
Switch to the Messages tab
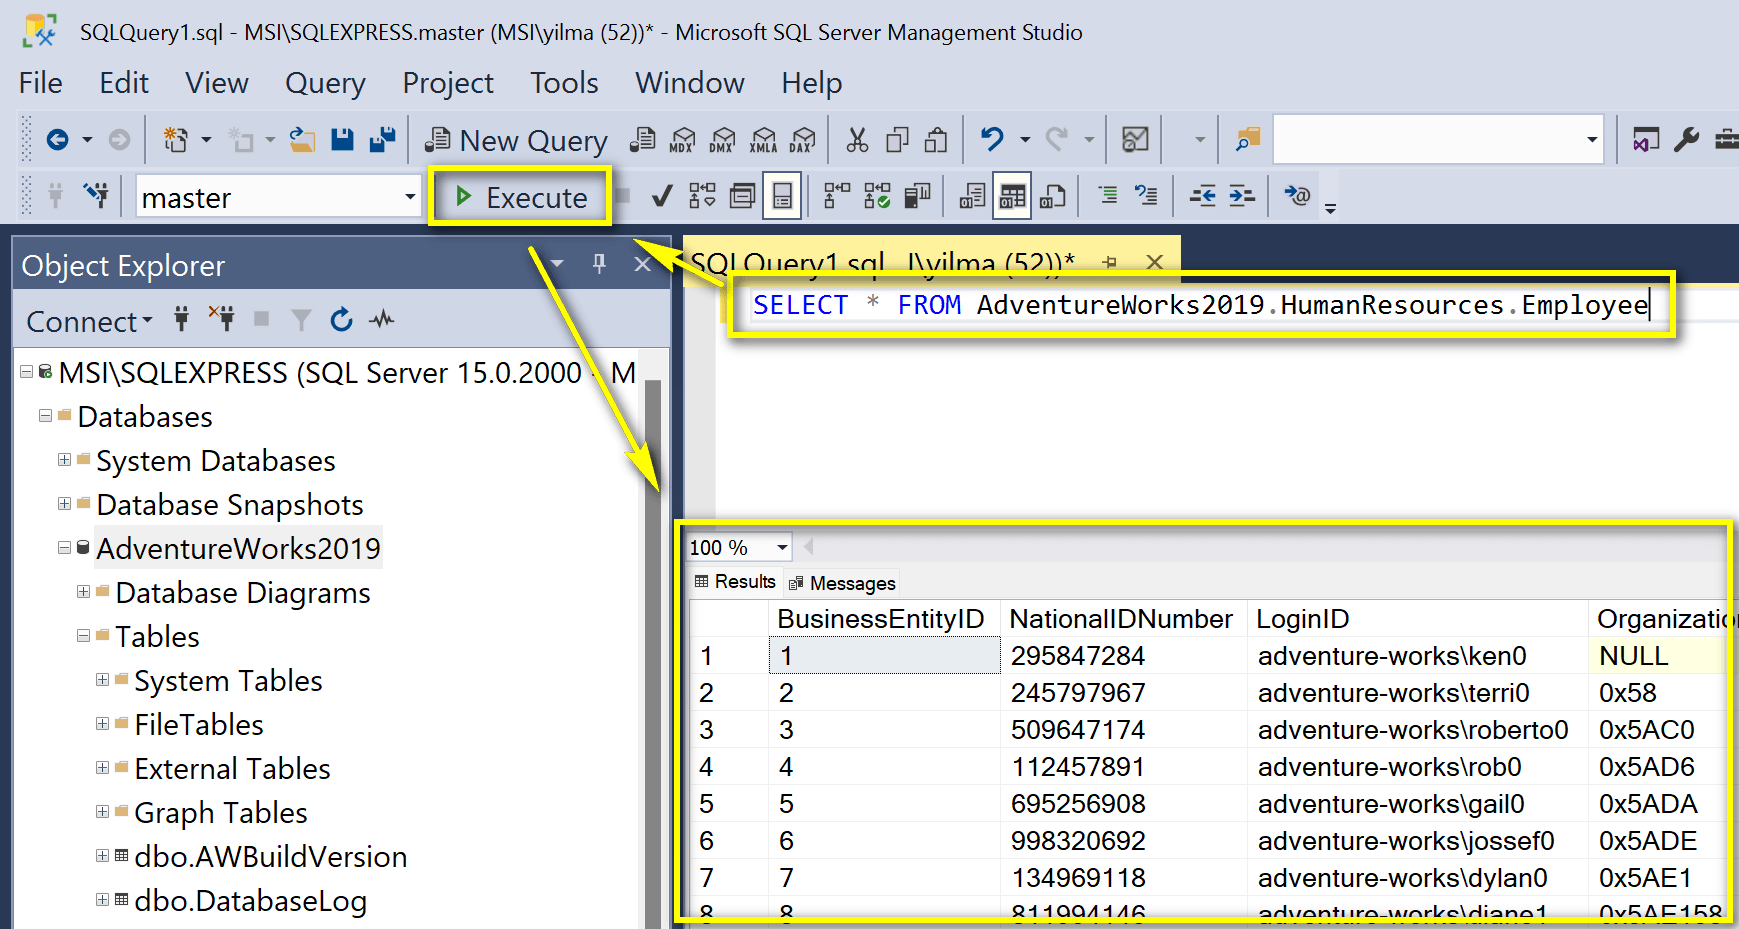coord(842,583)
